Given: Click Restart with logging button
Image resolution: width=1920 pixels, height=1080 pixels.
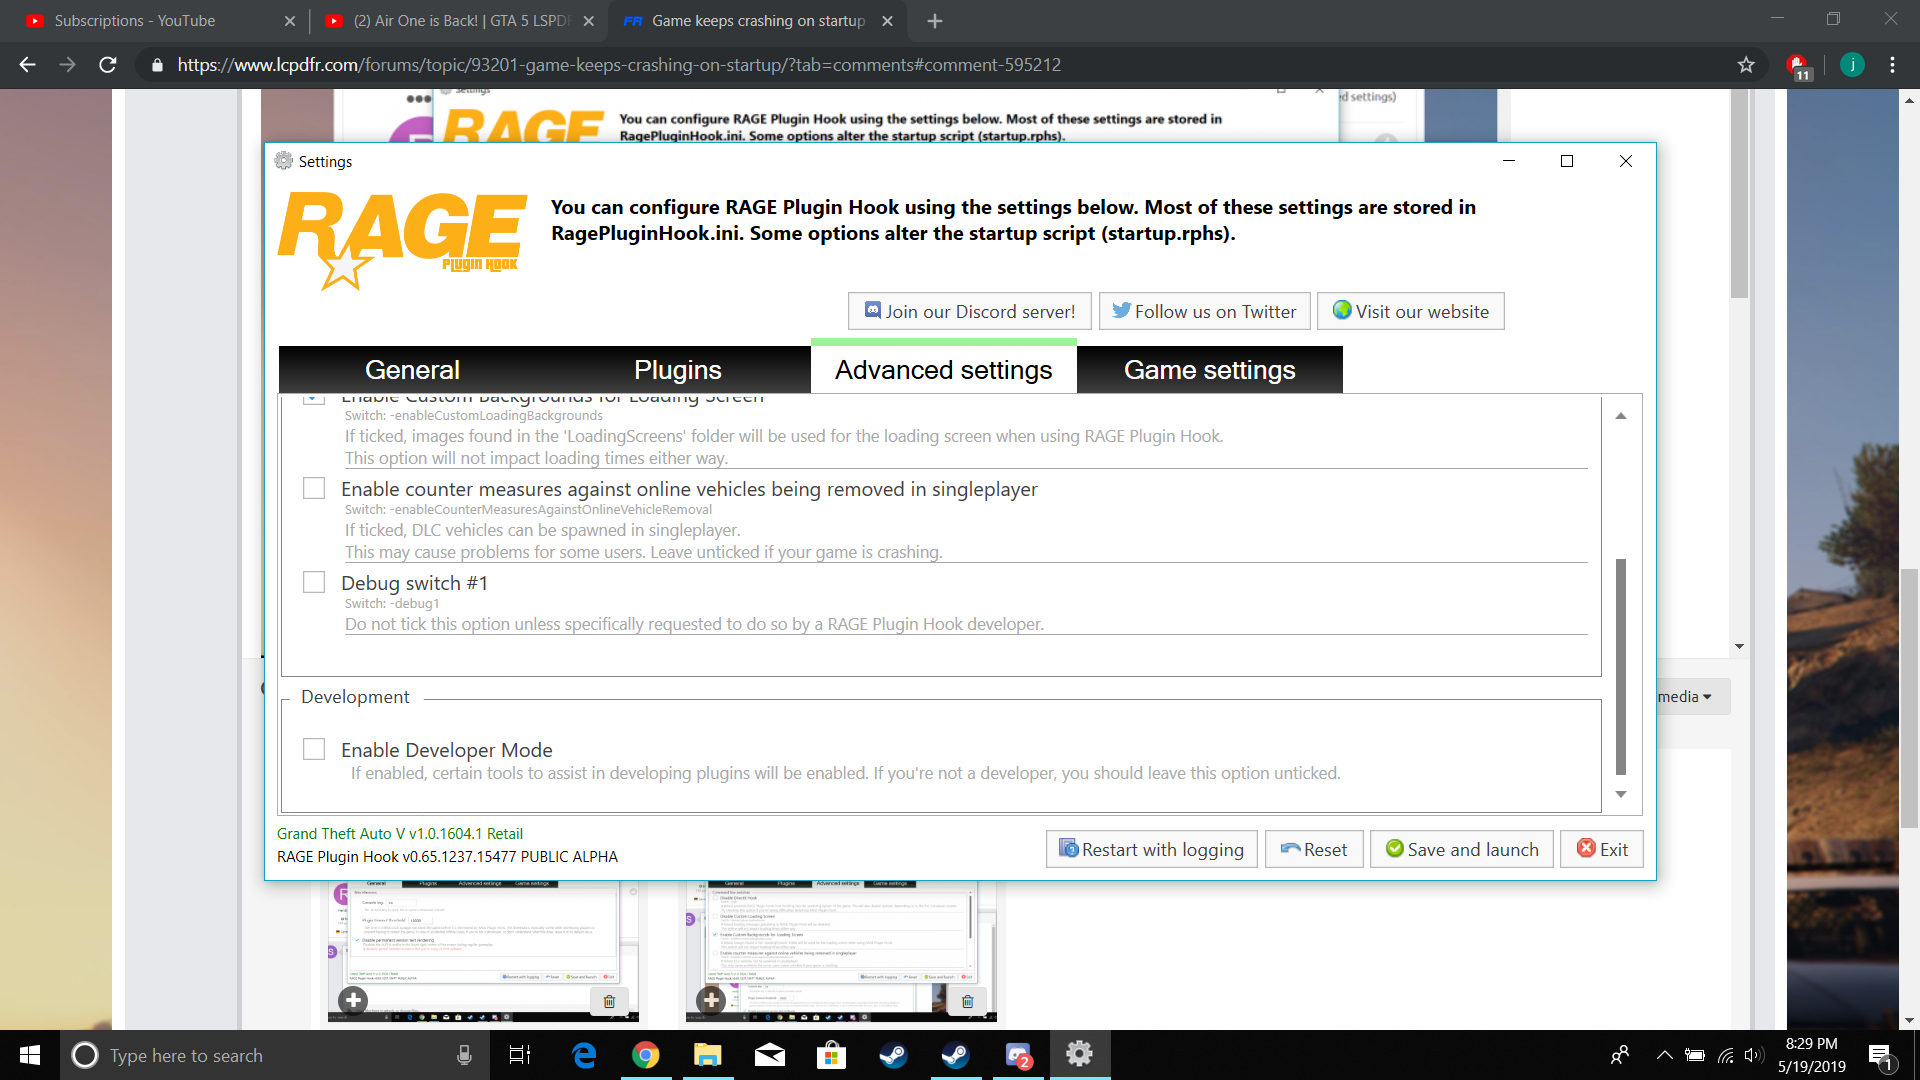Looking at the screenshot, I should click(x=1151, y=849).
